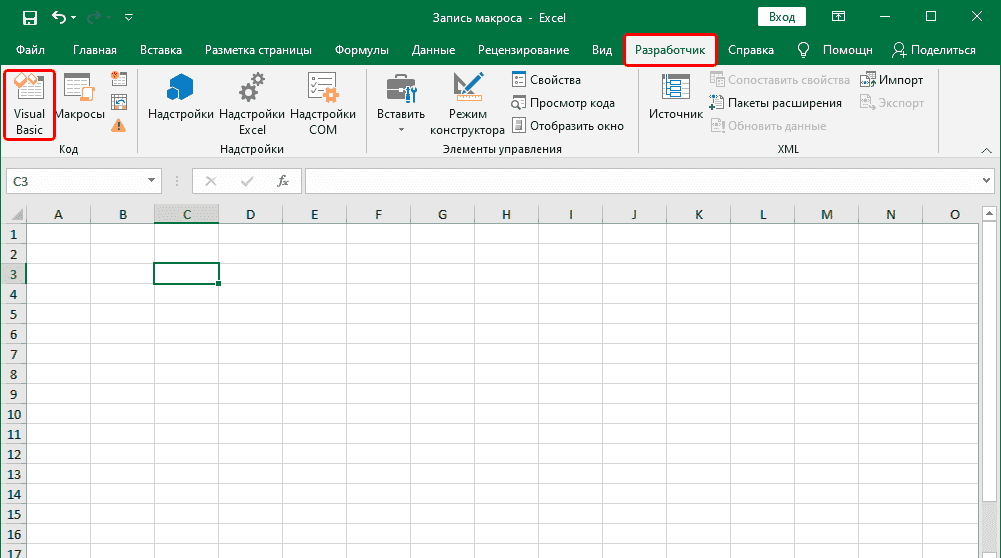Click the Вход sign-in button
The height and width of the screenshot is (558, 1001).
pyautogui.click(x=782, y=17)
